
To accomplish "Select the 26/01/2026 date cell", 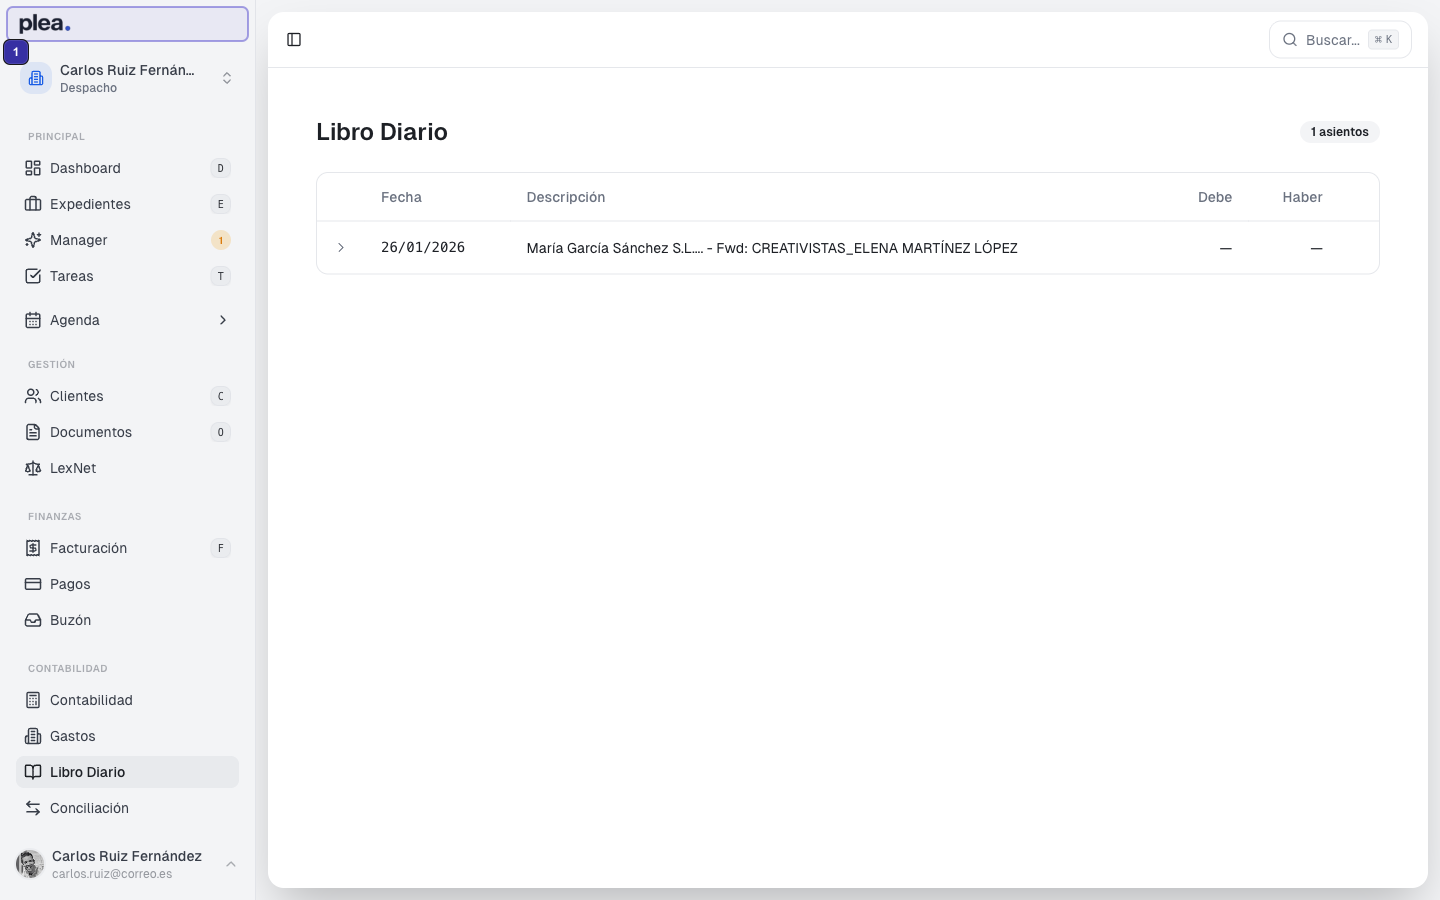I will (423, 247).
